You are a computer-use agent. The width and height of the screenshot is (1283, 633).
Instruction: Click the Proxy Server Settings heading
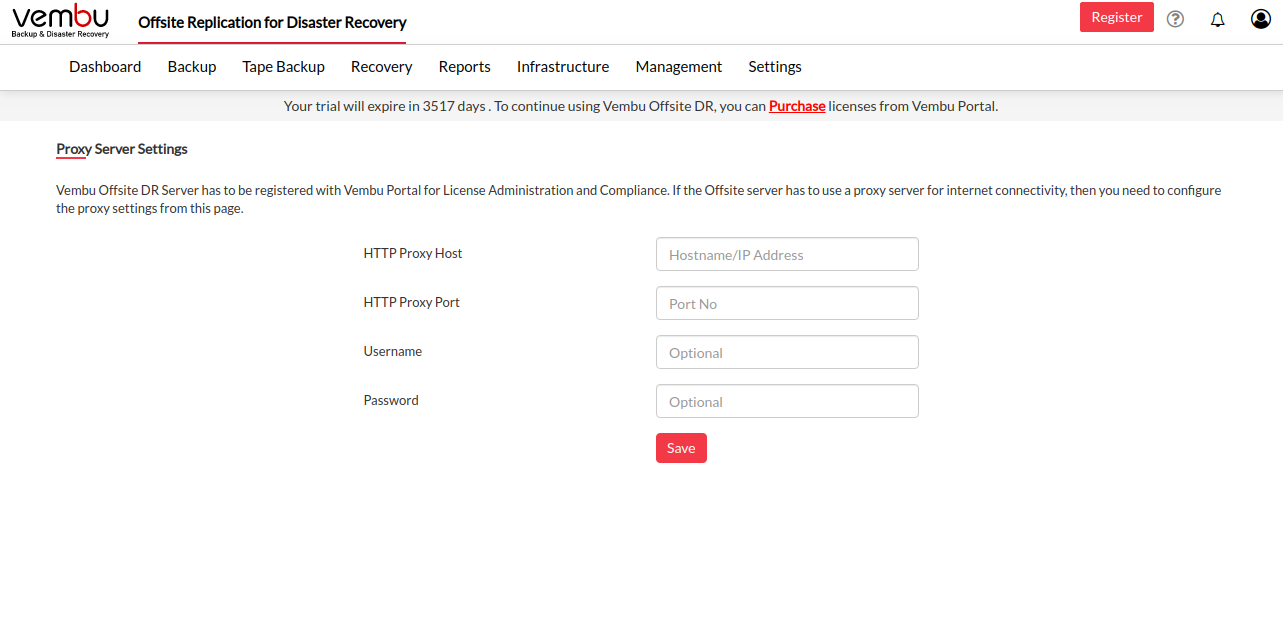pyautogui.click(x=122, y=149)
